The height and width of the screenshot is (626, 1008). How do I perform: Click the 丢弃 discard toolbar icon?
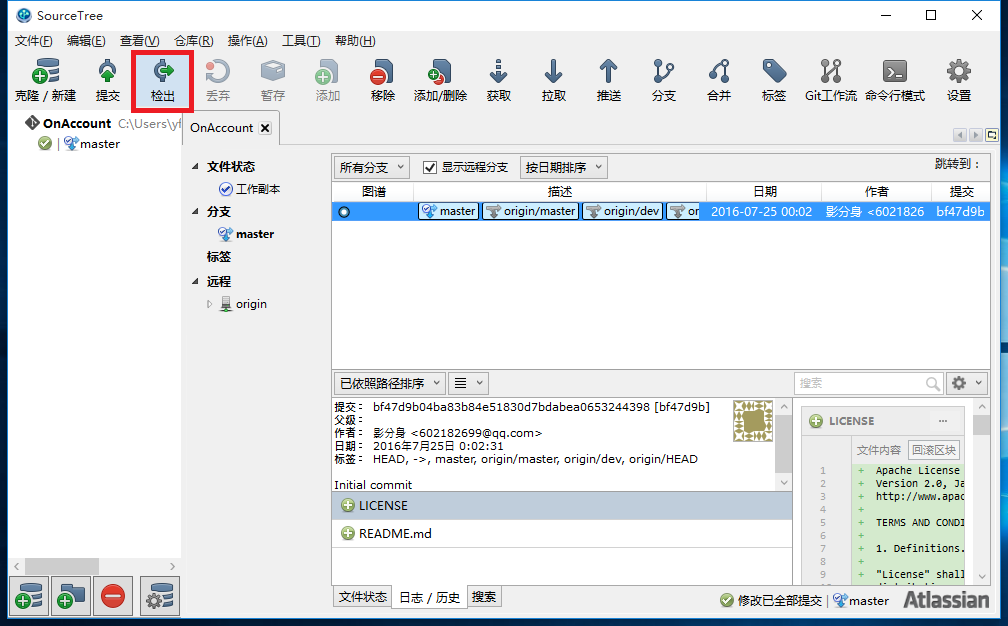pos(217,80)
